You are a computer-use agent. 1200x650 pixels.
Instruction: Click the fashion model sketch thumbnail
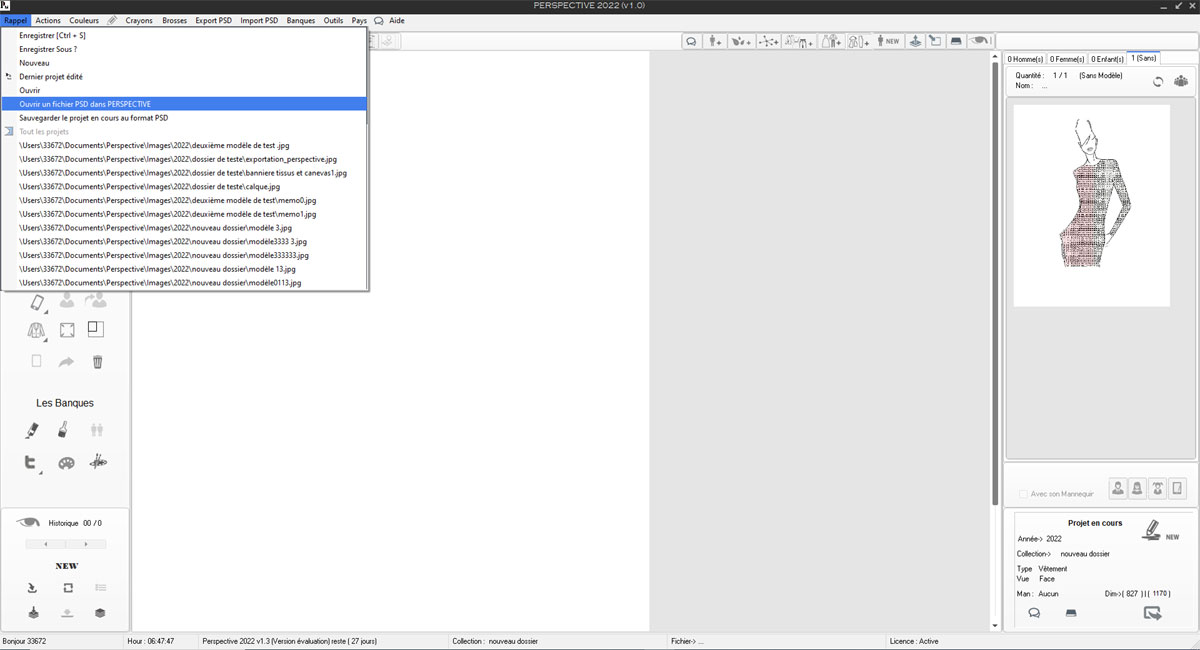1091,205
